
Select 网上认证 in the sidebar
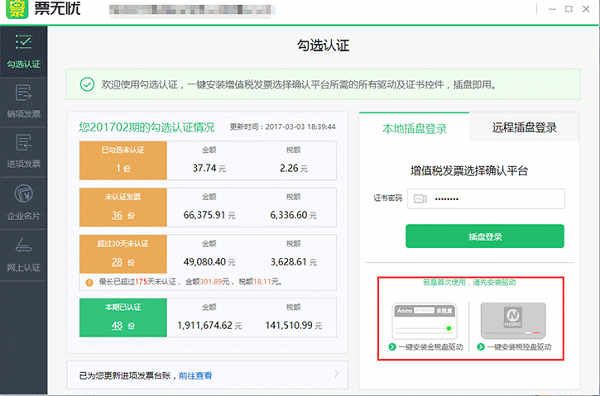(24, 255)
